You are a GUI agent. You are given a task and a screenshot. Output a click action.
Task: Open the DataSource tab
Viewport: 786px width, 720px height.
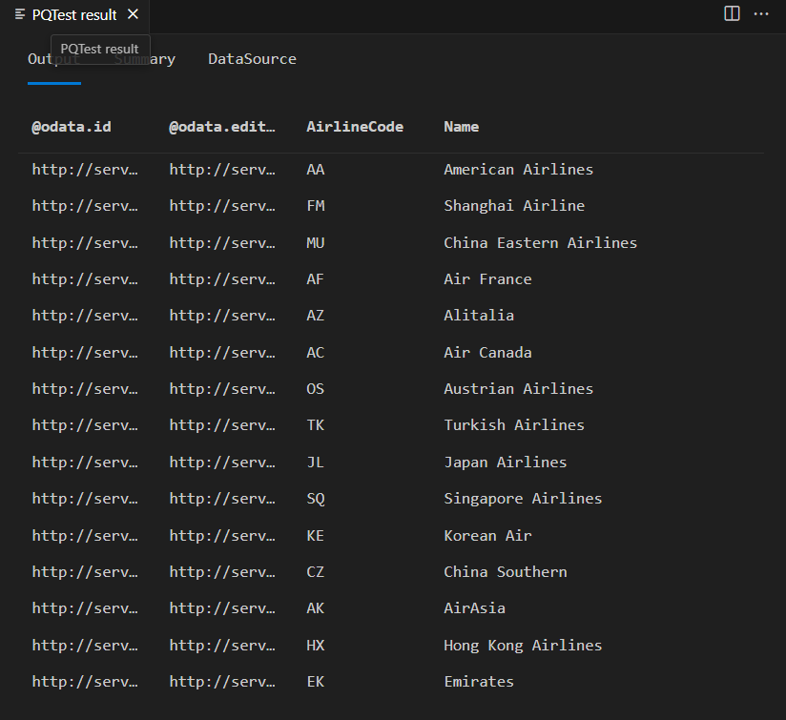(x=252, y=59)
